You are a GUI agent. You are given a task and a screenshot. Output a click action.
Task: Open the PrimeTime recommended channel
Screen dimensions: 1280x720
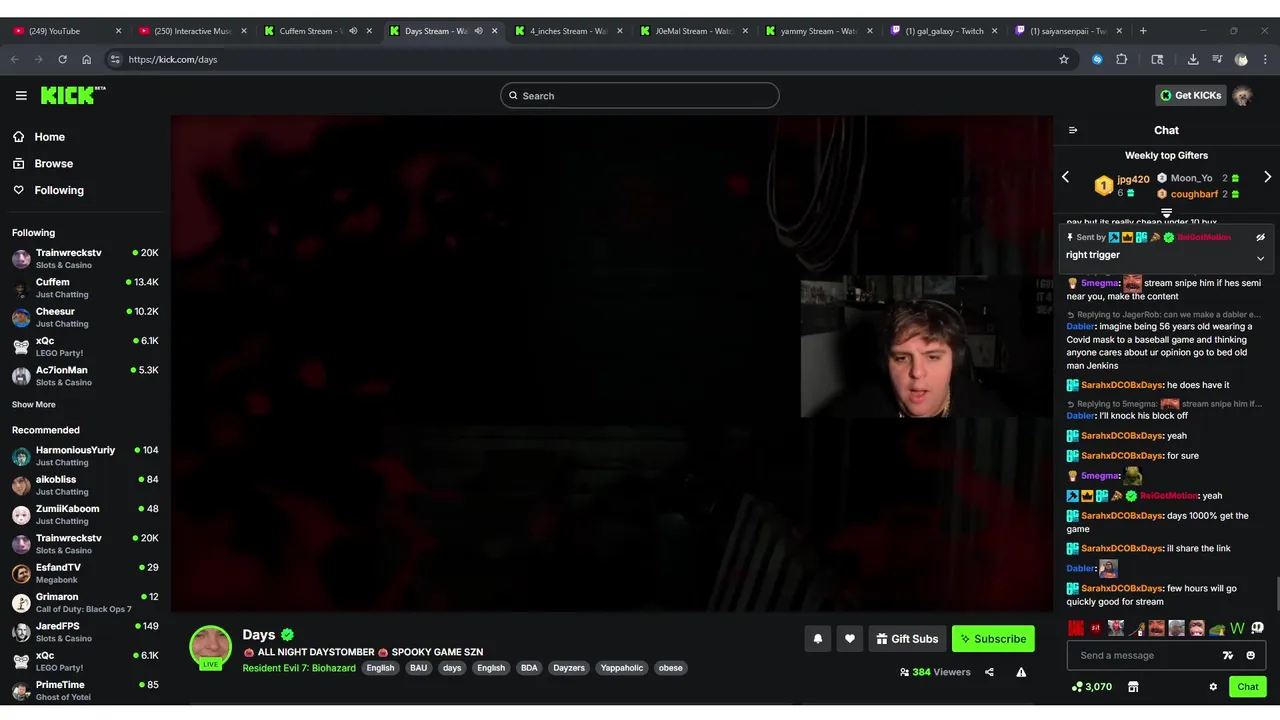(x=85, y=690)
